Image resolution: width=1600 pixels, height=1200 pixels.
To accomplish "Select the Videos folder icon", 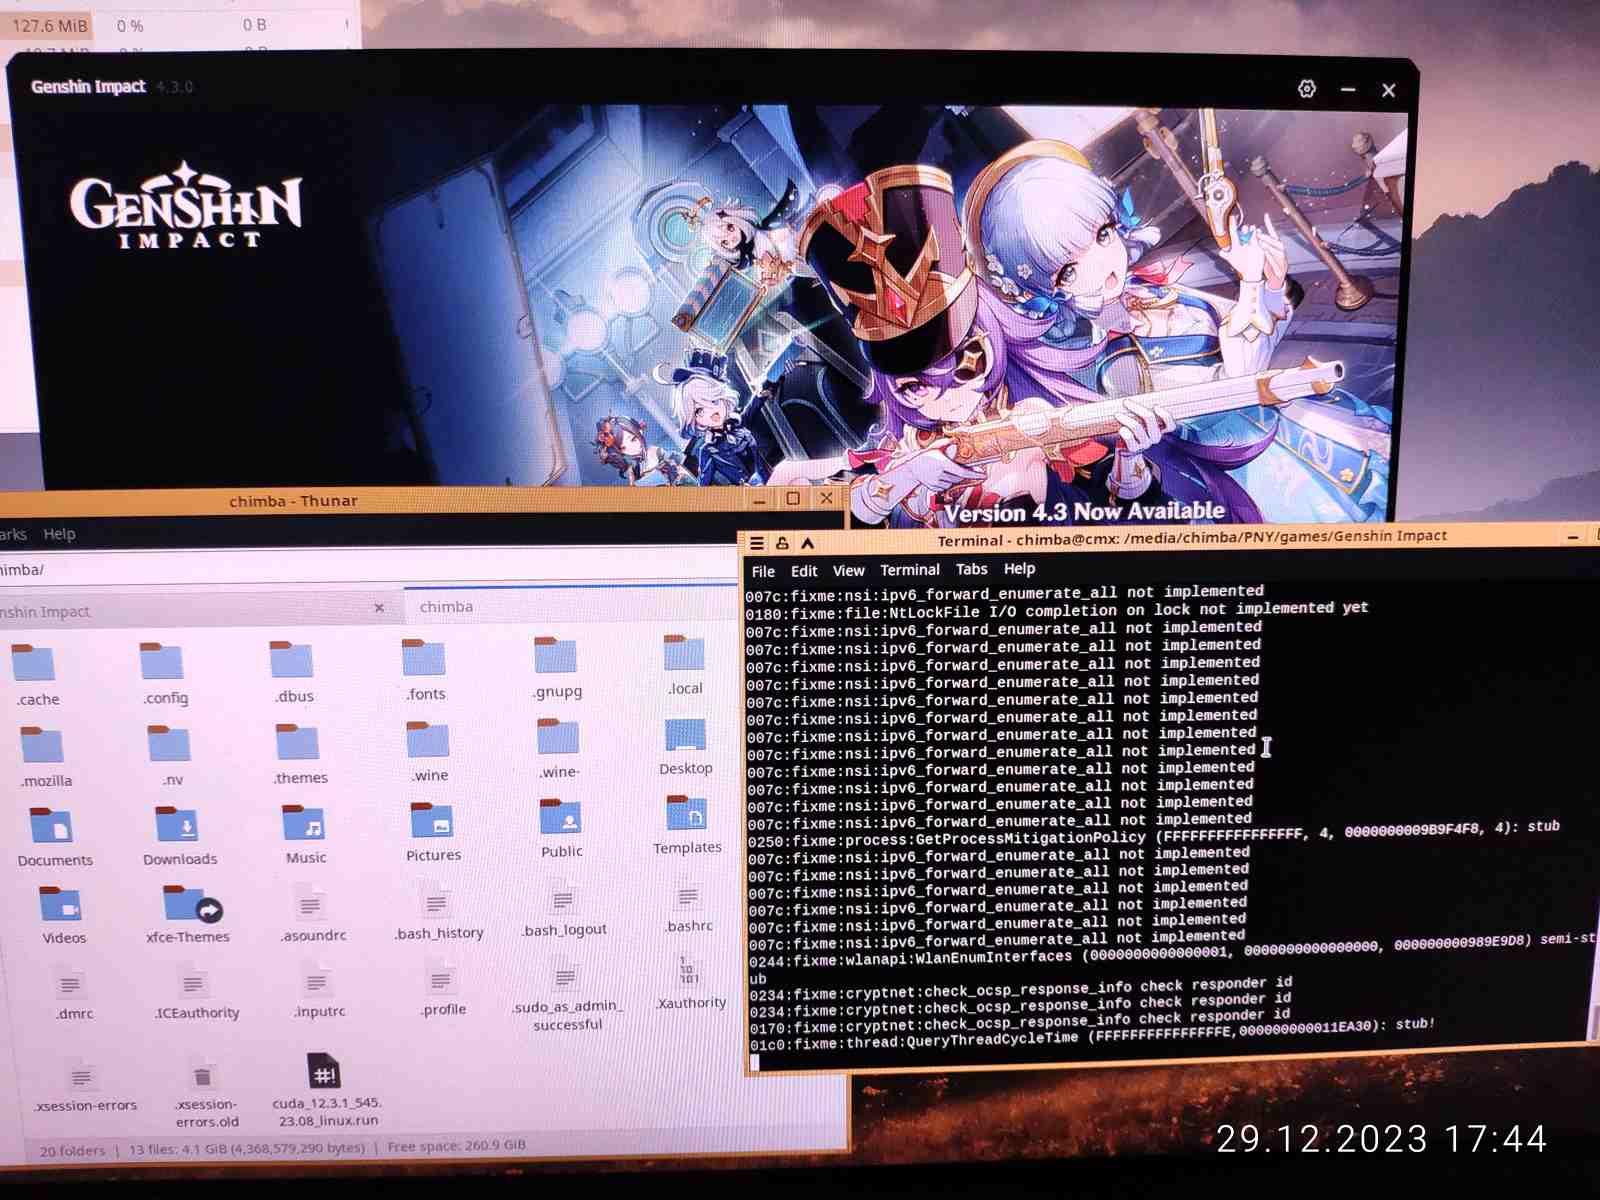I will (x=62, y=904).
